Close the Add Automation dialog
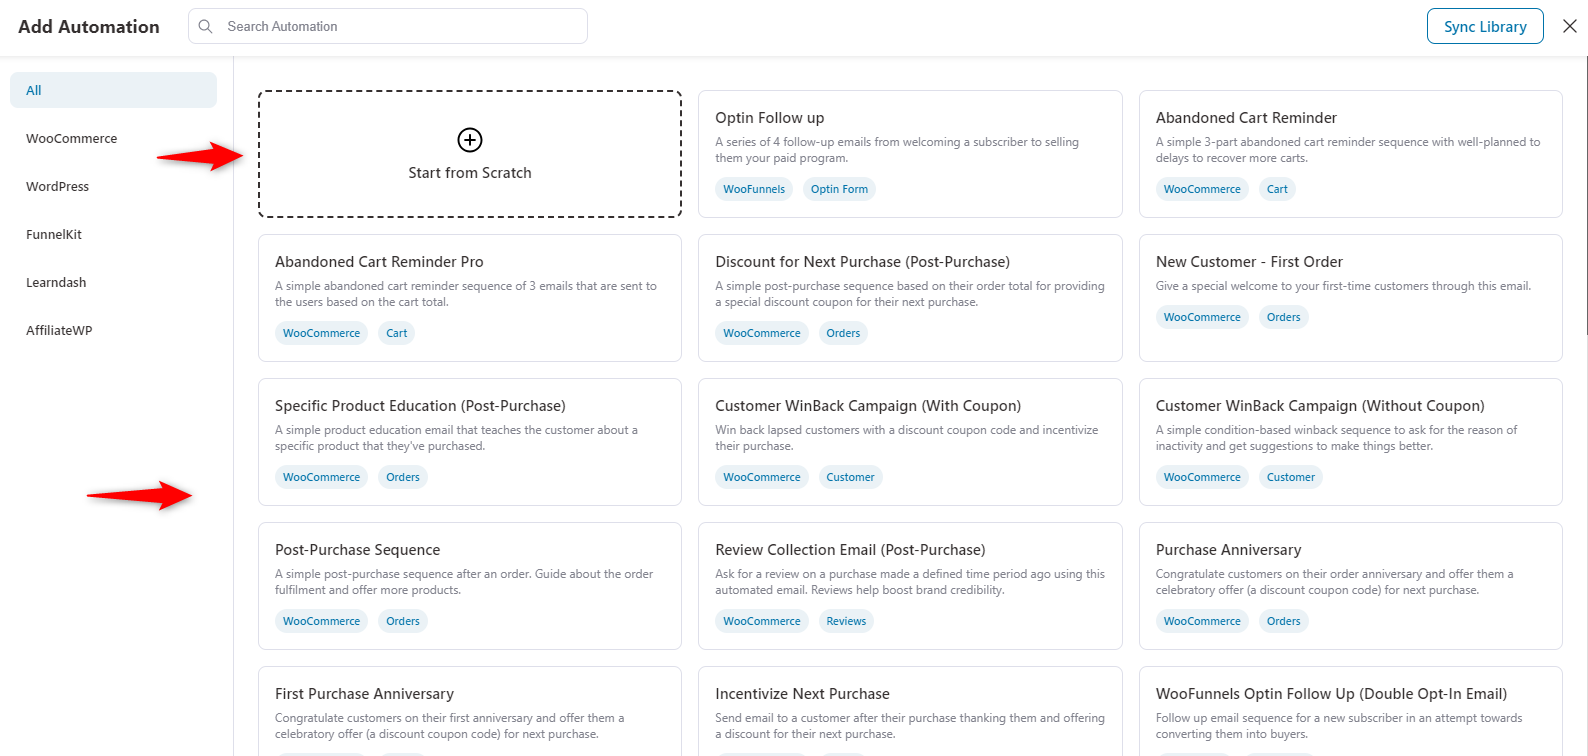 coord(1569,26)
